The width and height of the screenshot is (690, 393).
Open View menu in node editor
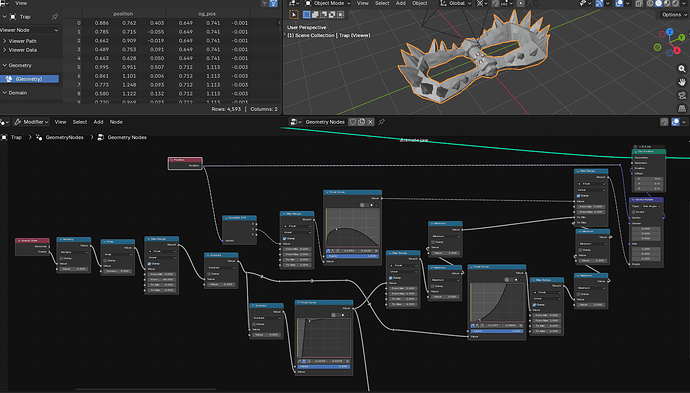tap(60, 122)
